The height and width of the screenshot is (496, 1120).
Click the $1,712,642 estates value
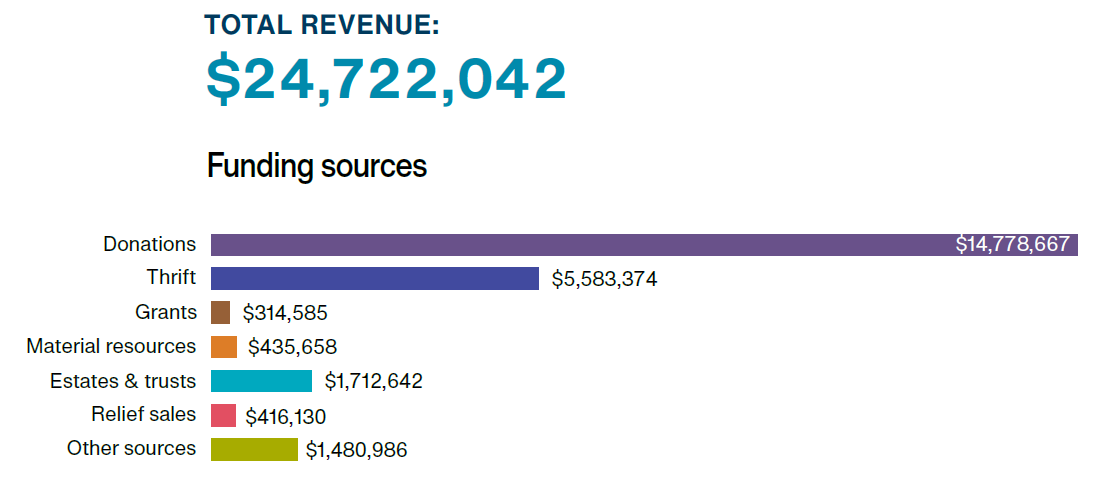(373, 382)
